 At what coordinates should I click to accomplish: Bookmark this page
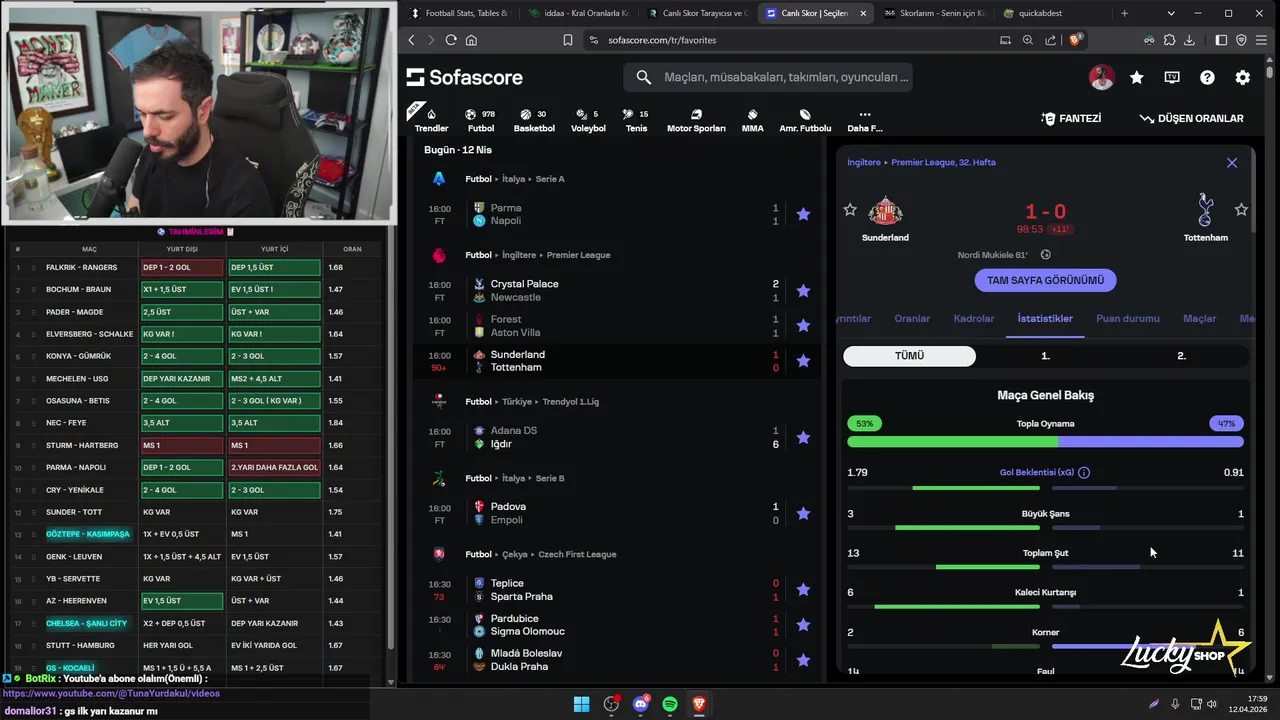pyautogui.click(x=568, y=40)
